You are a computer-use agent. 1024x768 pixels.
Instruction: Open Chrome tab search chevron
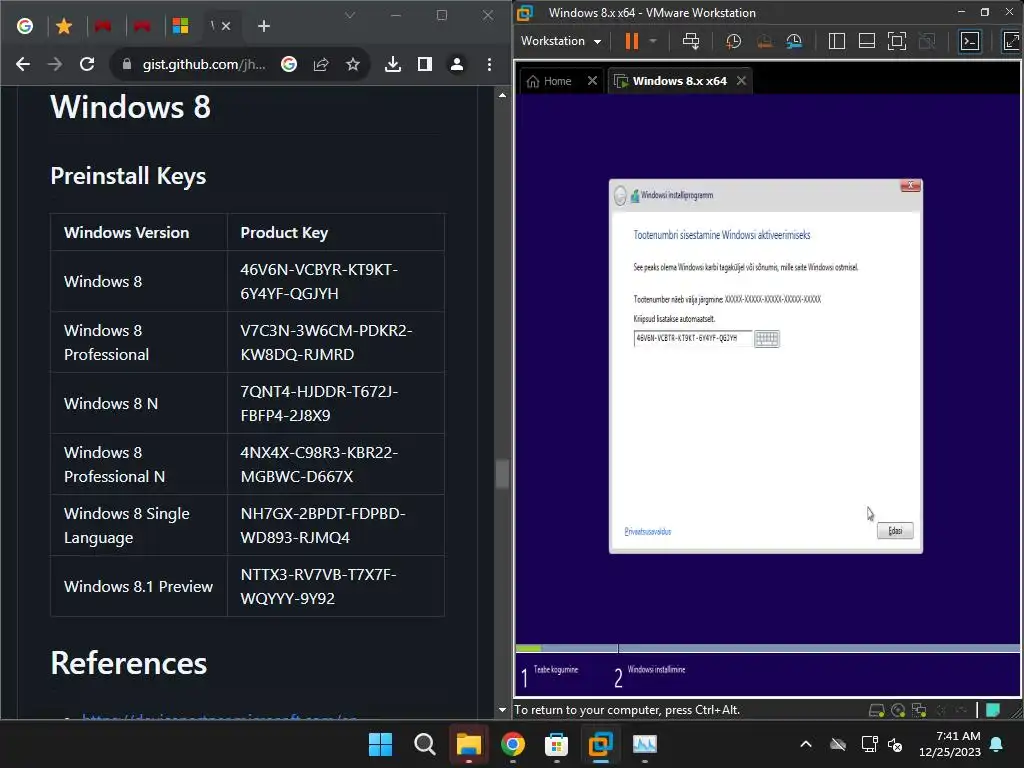[350, 15]
